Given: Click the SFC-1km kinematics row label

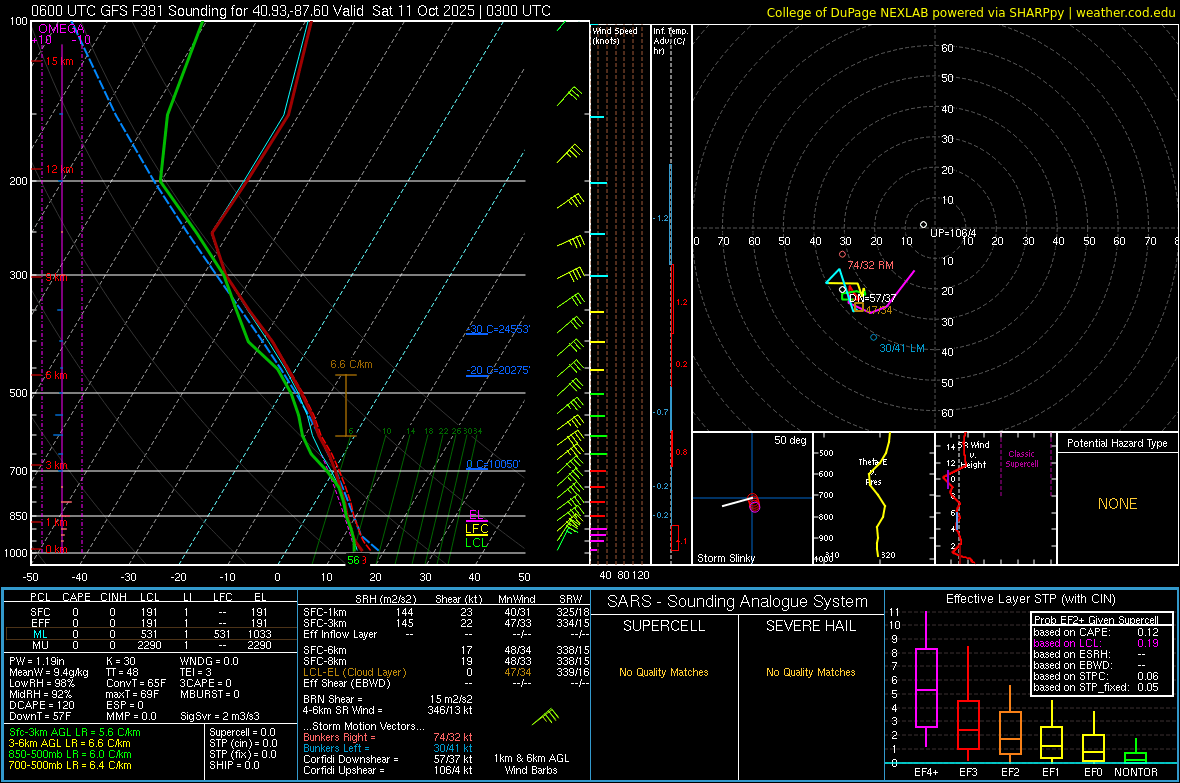Looking at the screenshot, I should [x=325, y=612].
